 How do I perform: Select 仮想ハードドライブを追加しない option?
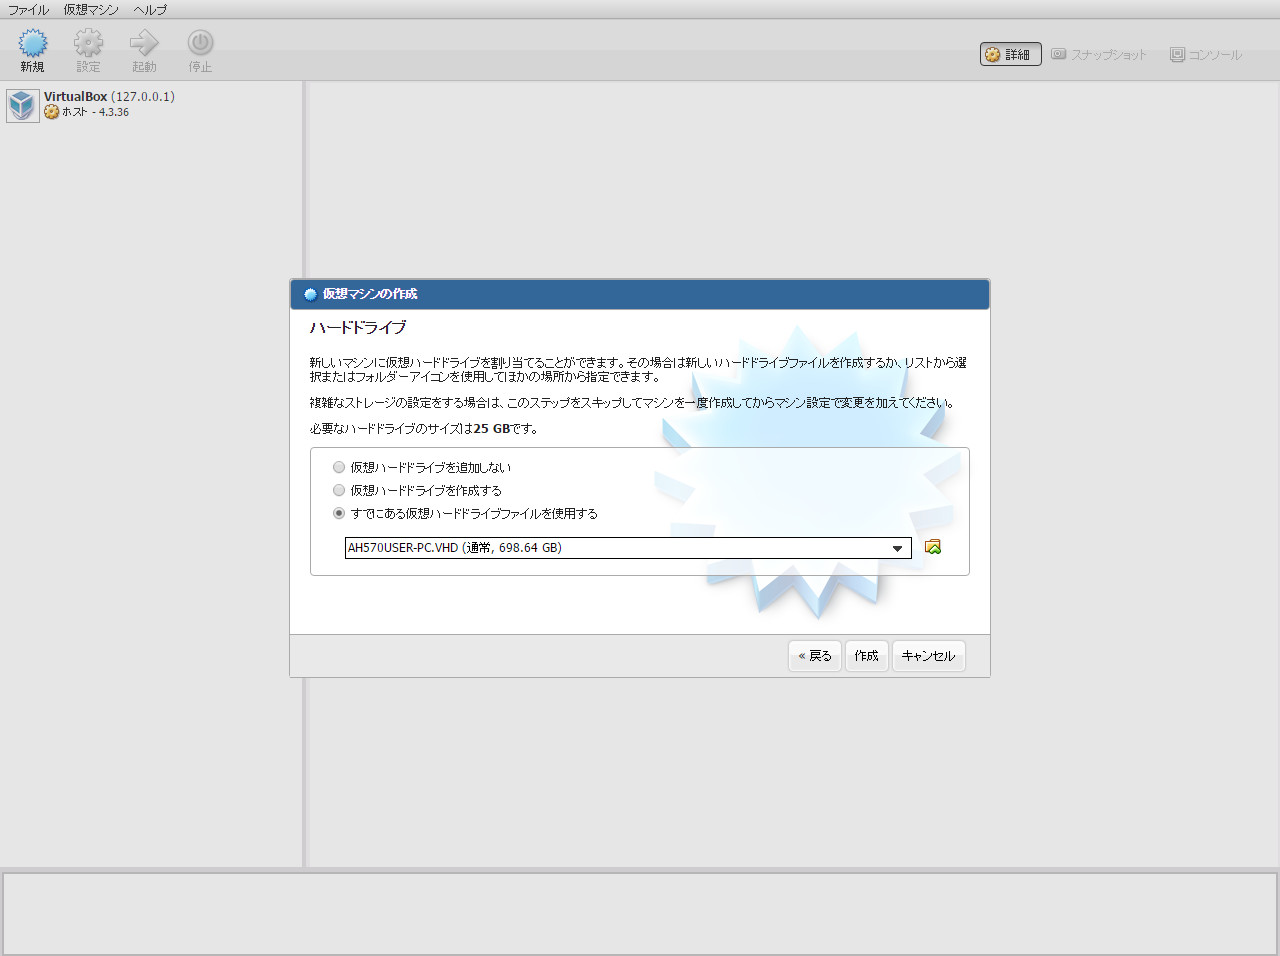tap(339, 467)
